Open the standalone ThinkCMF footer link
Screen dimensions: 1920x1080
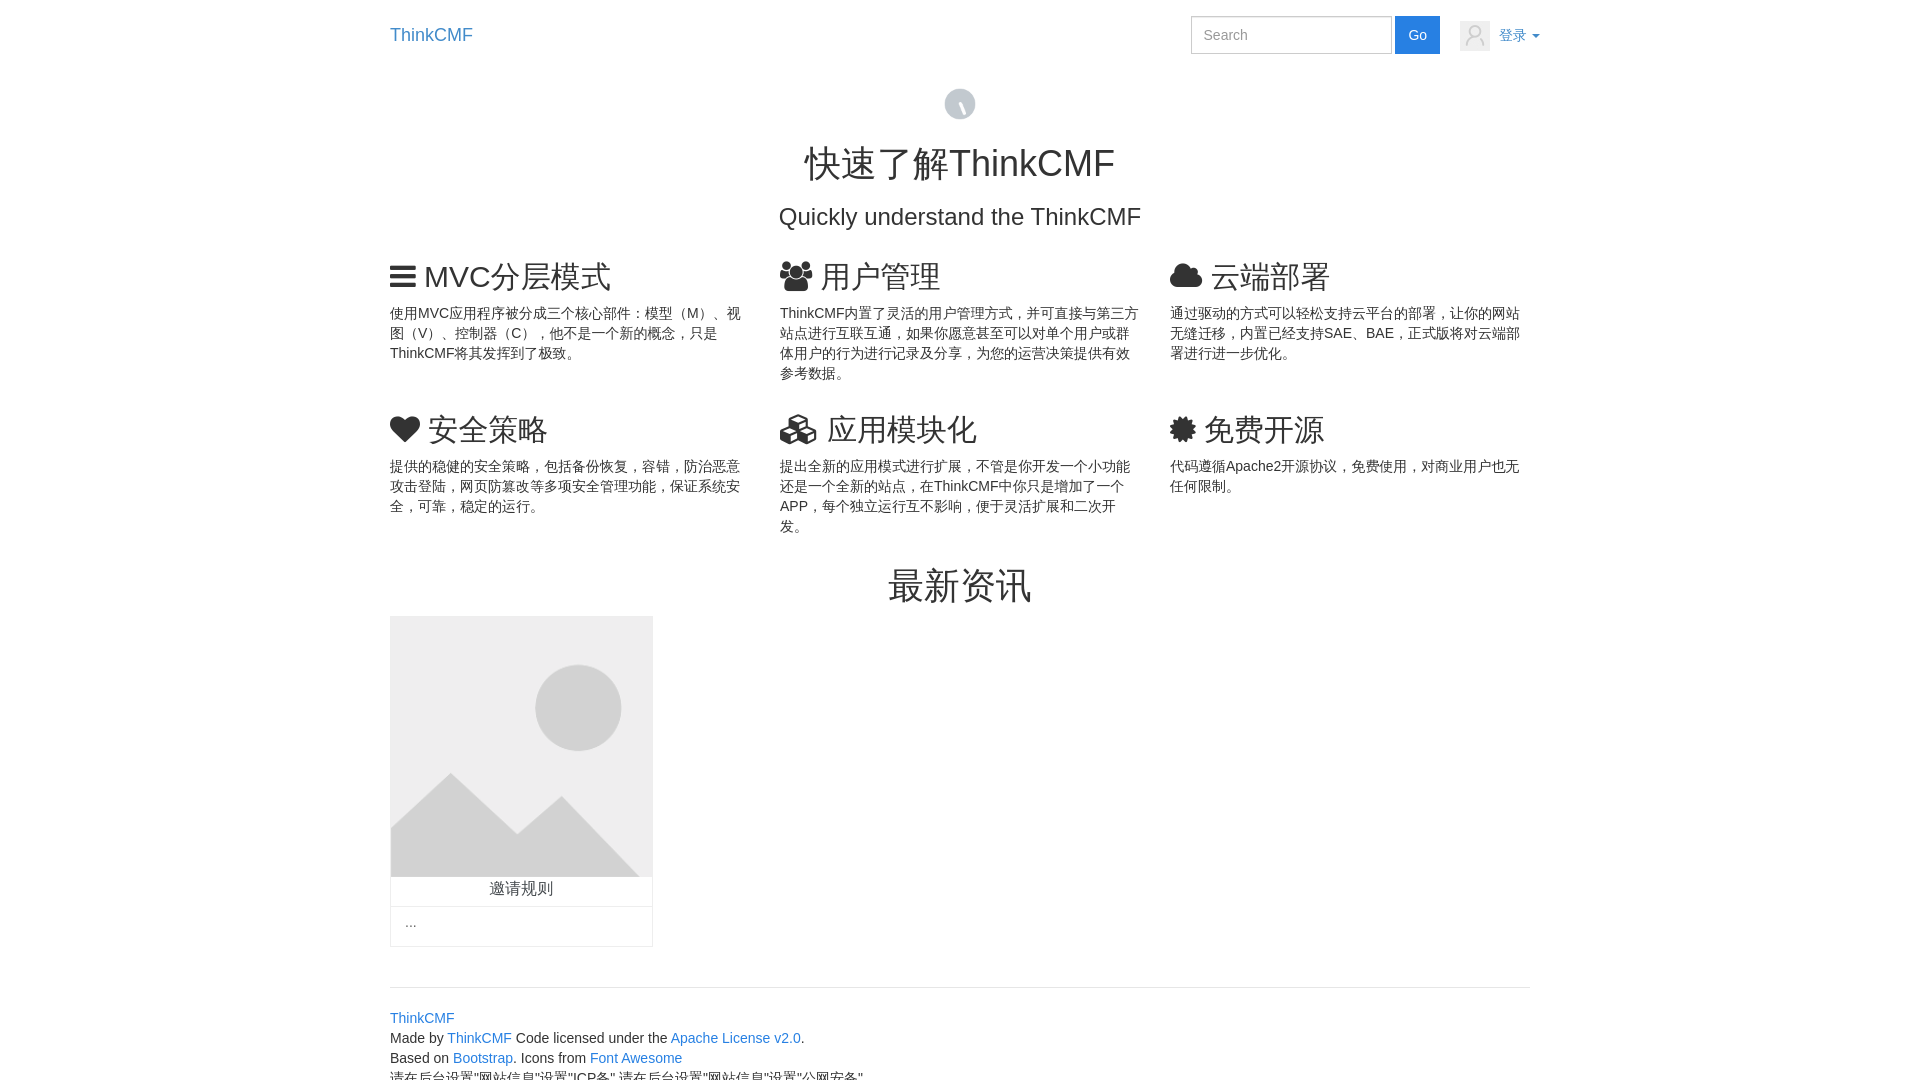coord(422,1018)
